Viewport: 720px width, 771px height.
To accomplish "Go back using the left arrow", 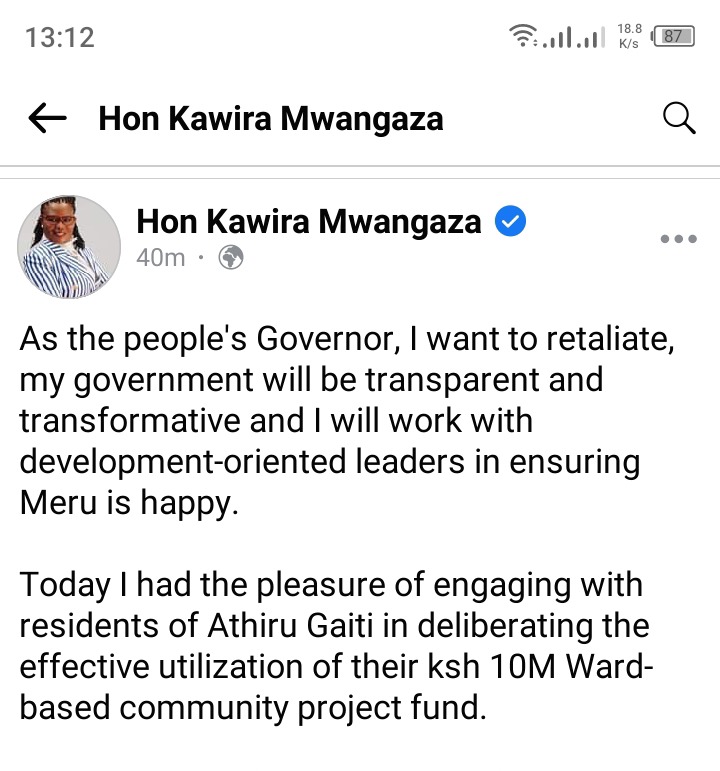I will click(47, 118).
